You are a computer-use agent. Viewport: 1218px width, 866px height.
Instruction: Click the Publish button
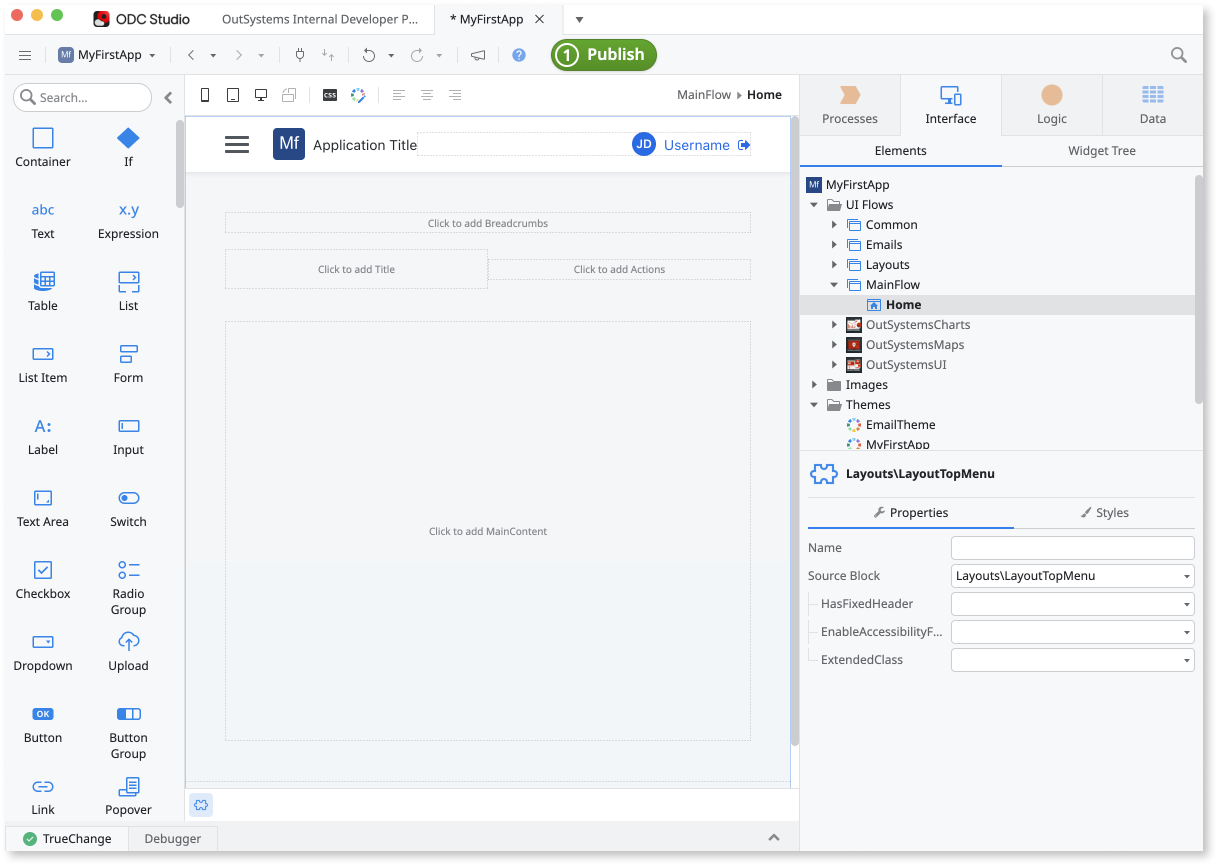(x=603, y=55)
